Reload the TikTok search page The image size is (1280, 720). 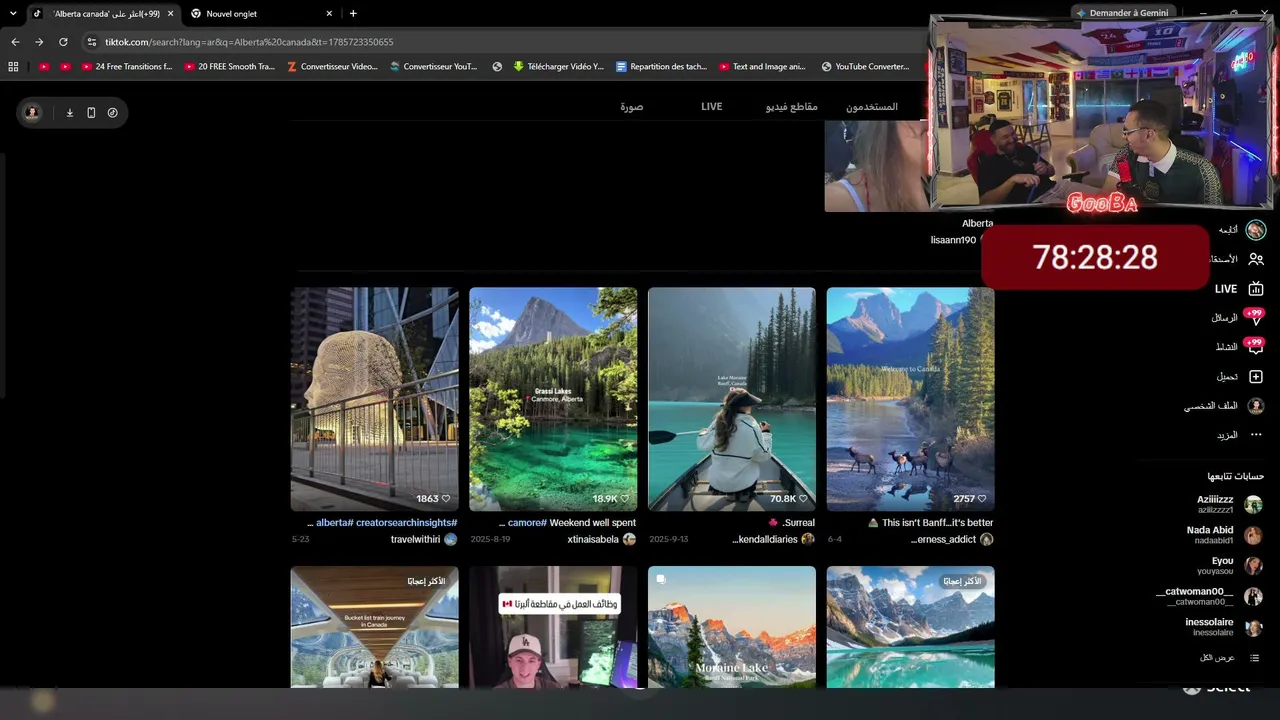[x=63, y=42]
